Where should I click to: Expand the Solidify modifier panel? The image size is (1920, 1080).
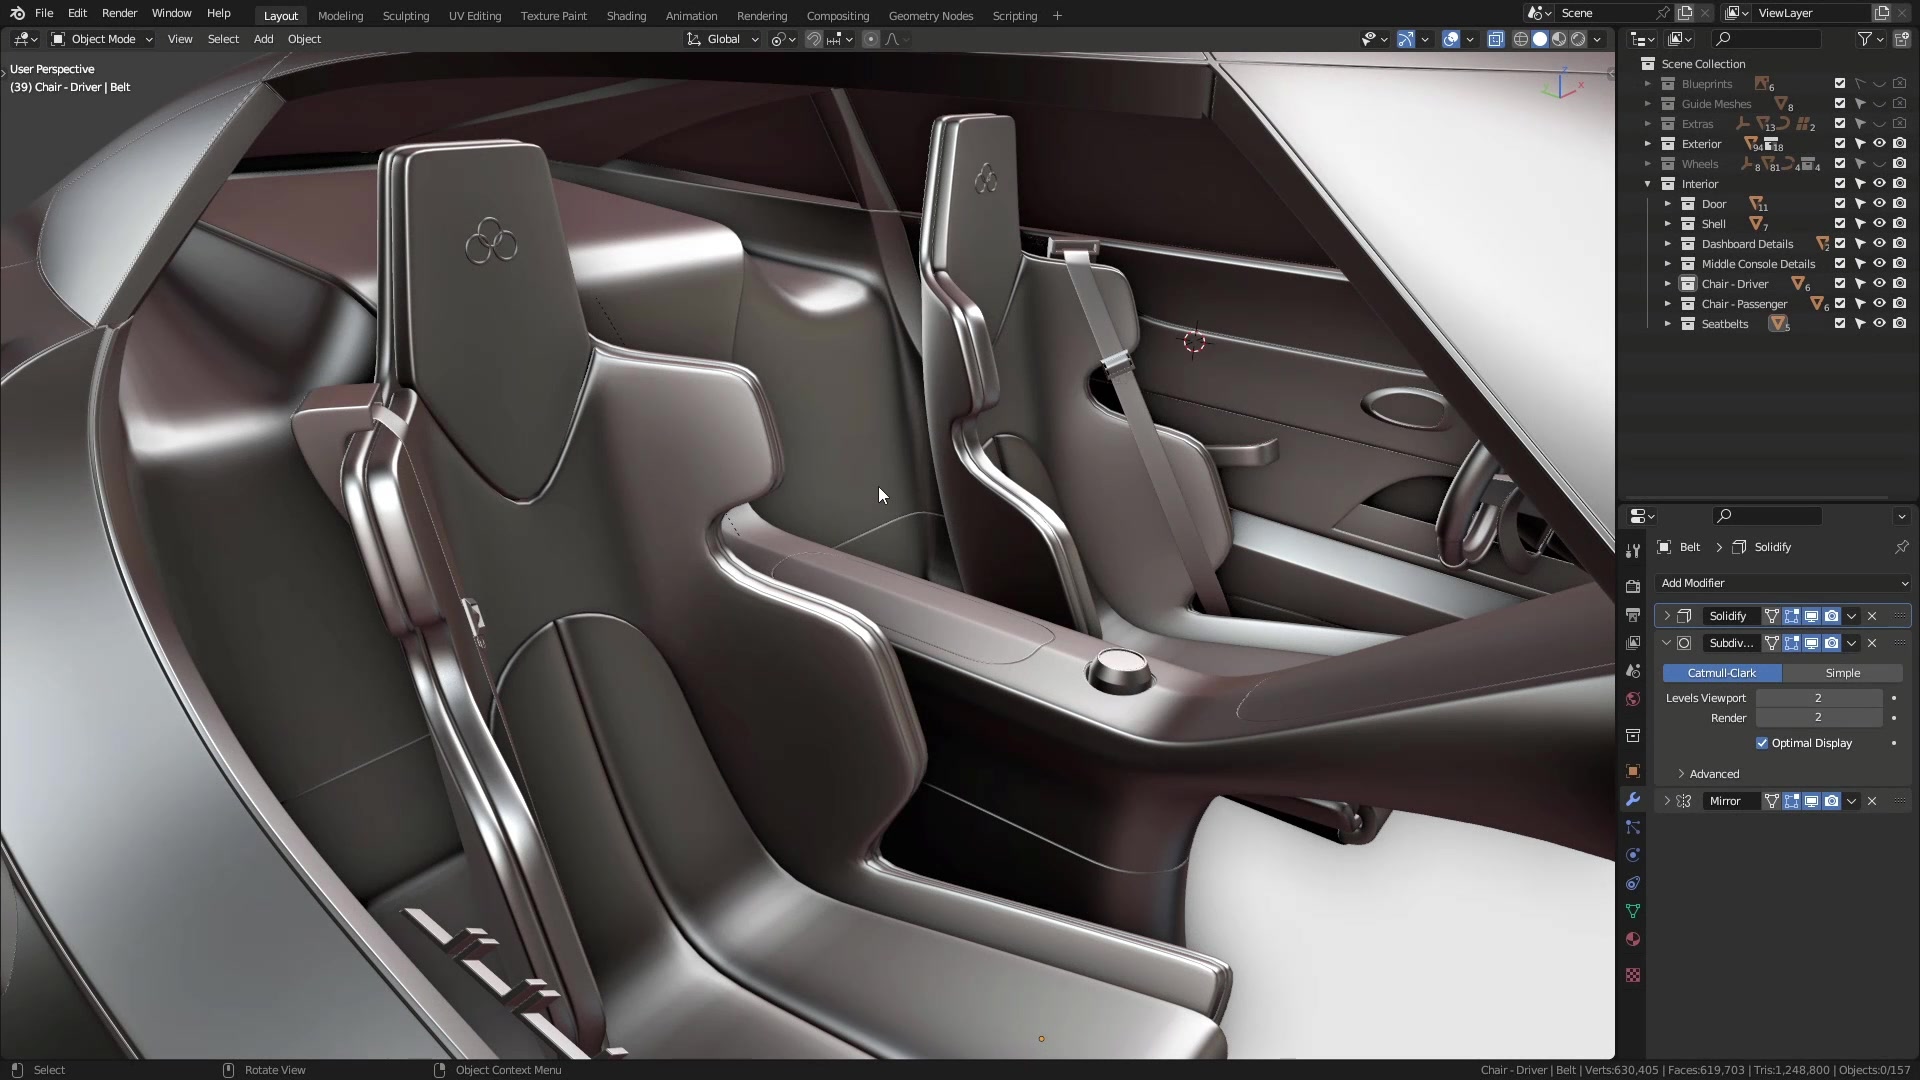point(1667,616)
